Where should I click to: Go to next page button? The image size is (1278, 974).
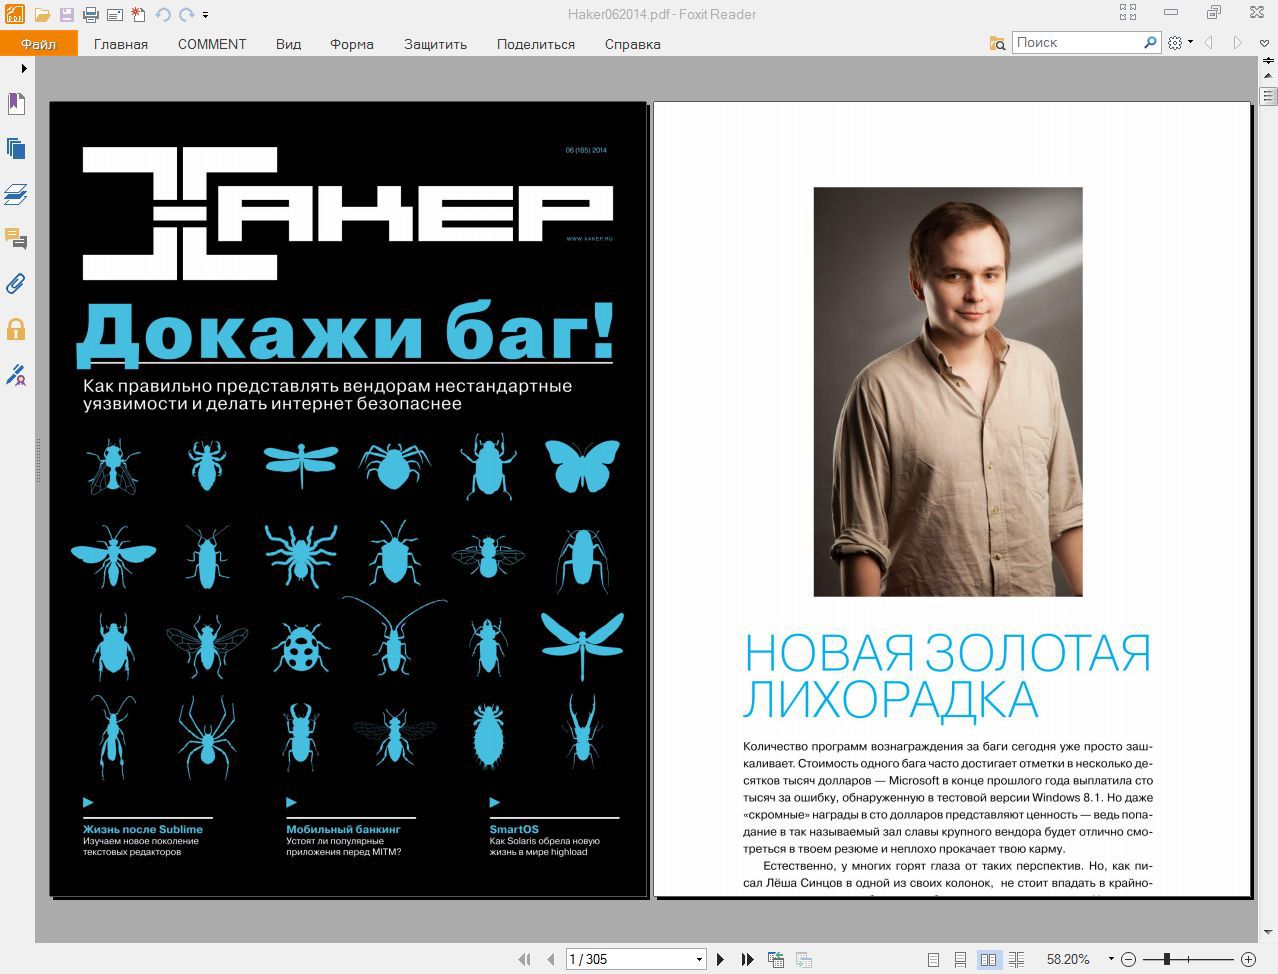click(x=720, y=959)
